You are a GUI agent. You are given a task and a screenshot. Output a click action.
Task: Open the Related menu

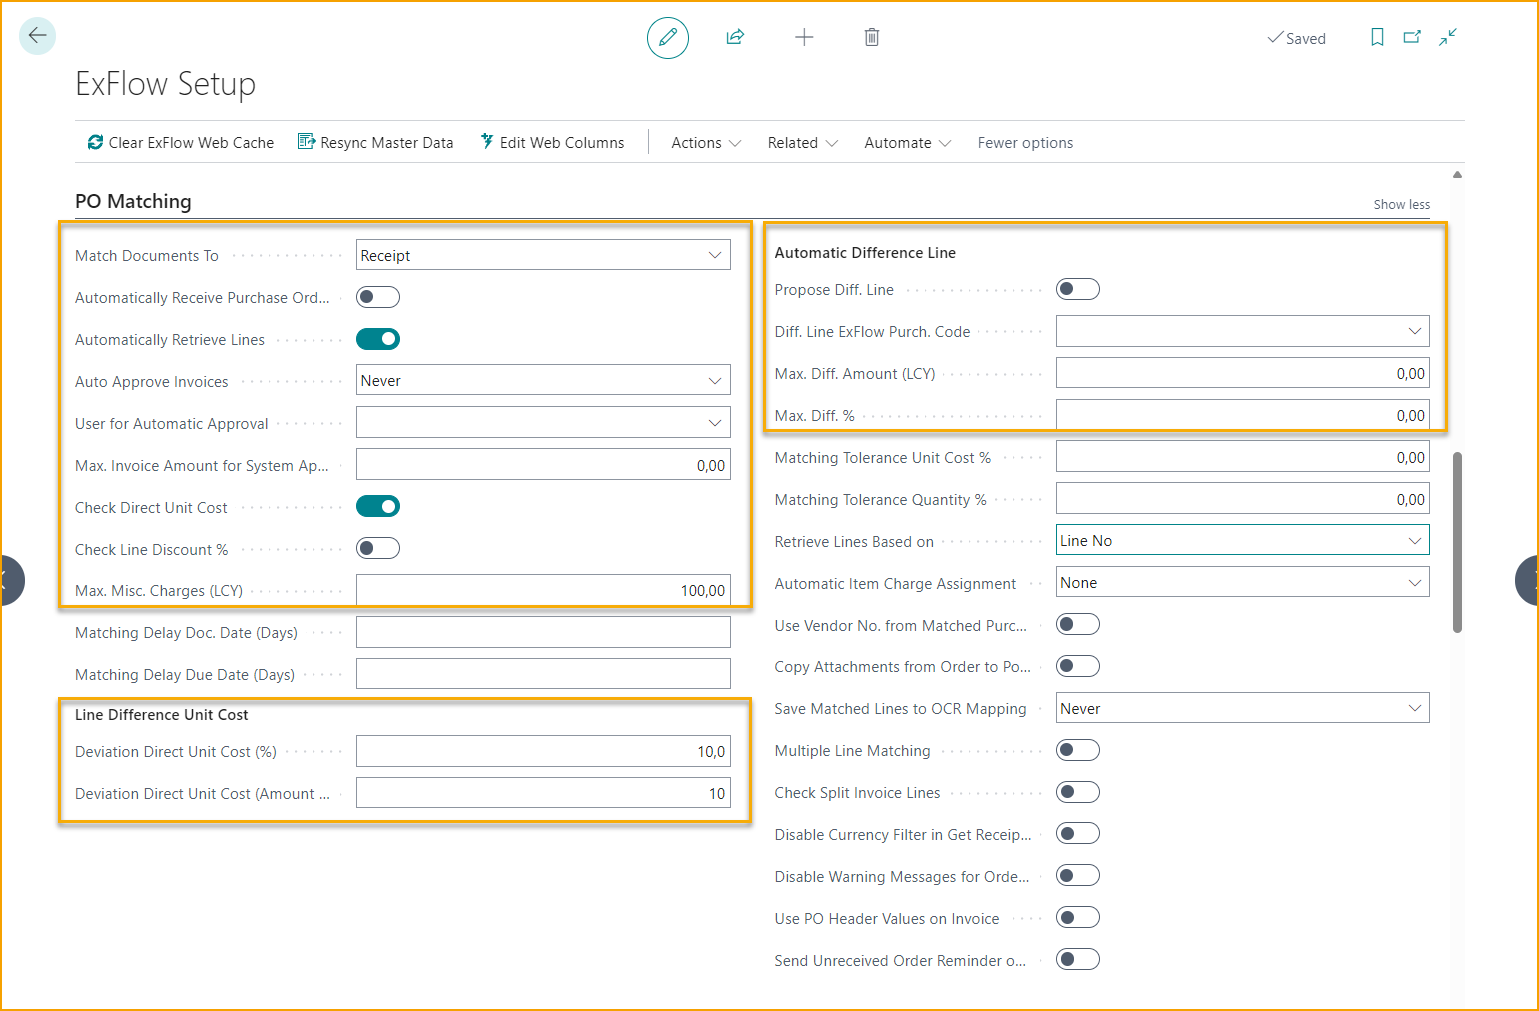802,143
